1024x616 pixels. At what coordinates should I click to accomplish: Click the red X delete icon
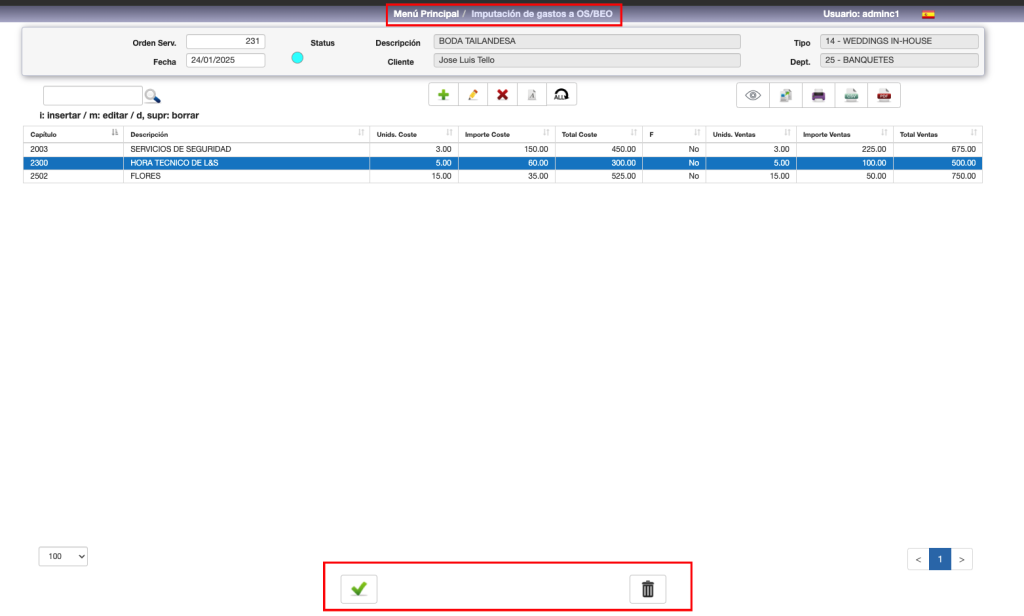503,95
